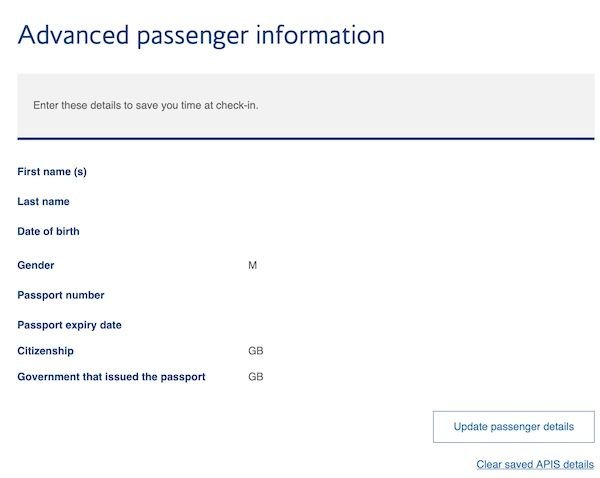600x478 pixels.
Task: Click the Update passenger details button
Action: pos(513,426)
